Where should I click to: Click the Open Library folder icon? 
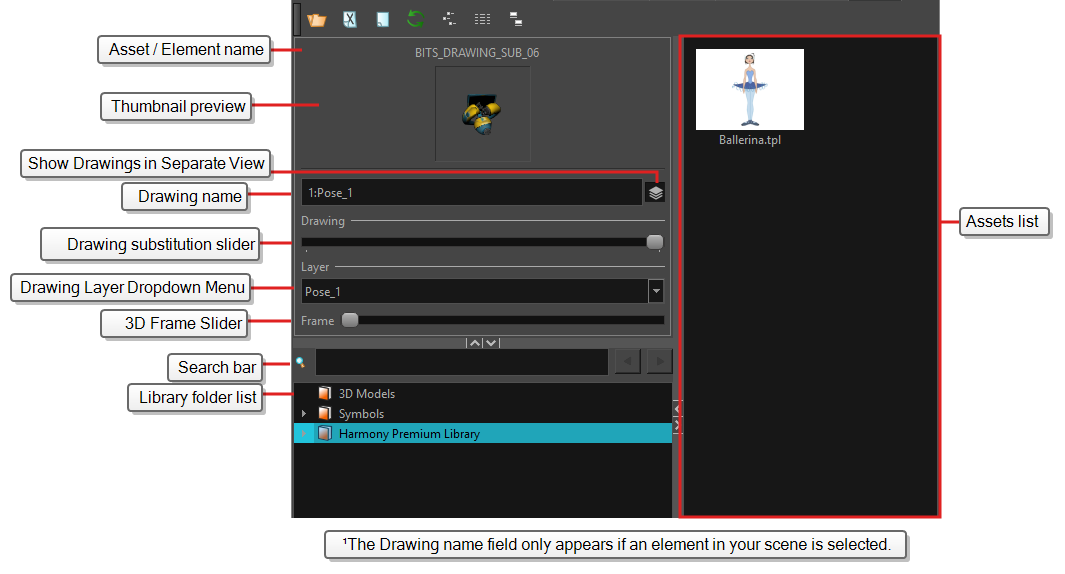(316, 20)
